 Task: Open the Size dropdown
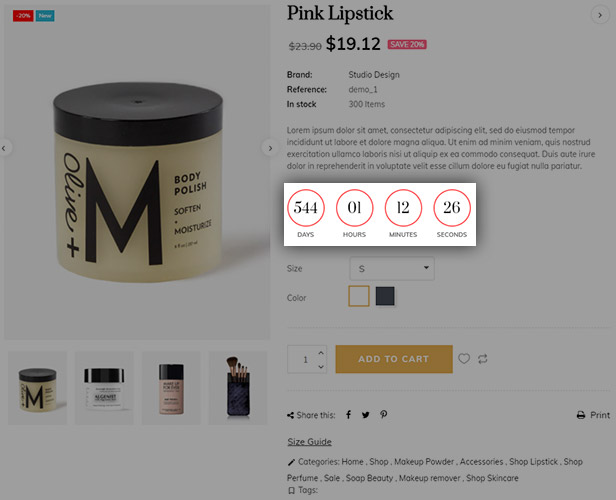392,269
